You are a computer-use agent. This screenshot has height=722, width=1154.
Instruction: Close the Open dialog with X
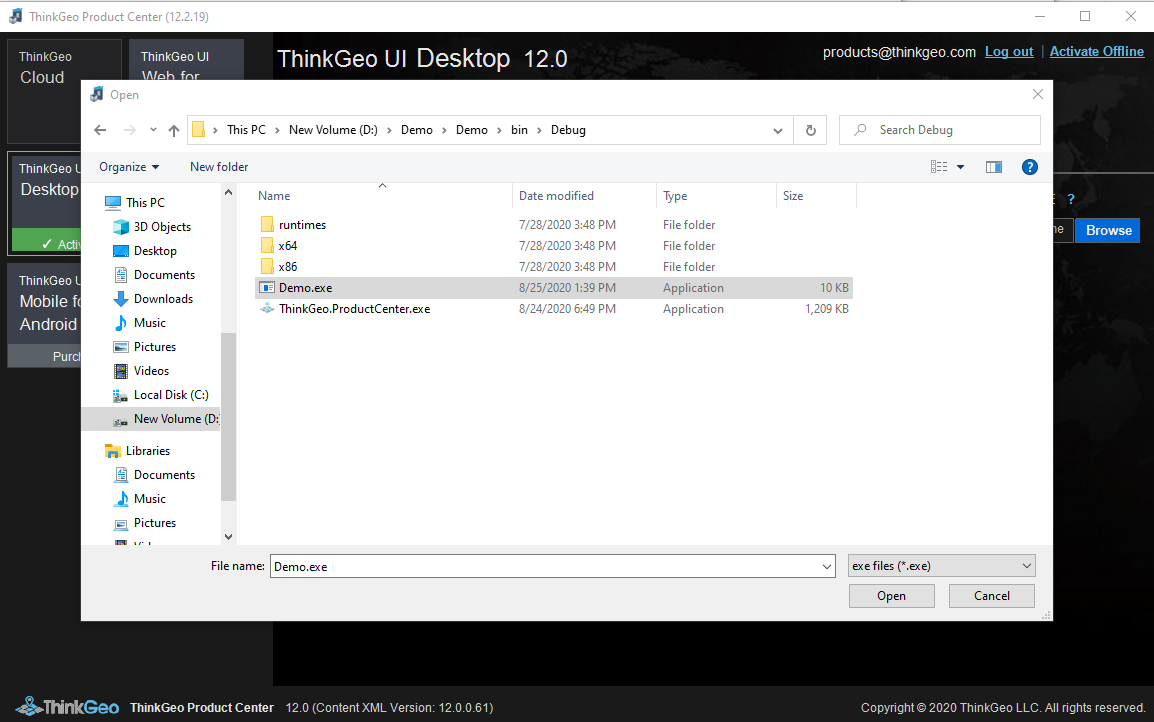pyautogui.click(x=1038, y=94)
